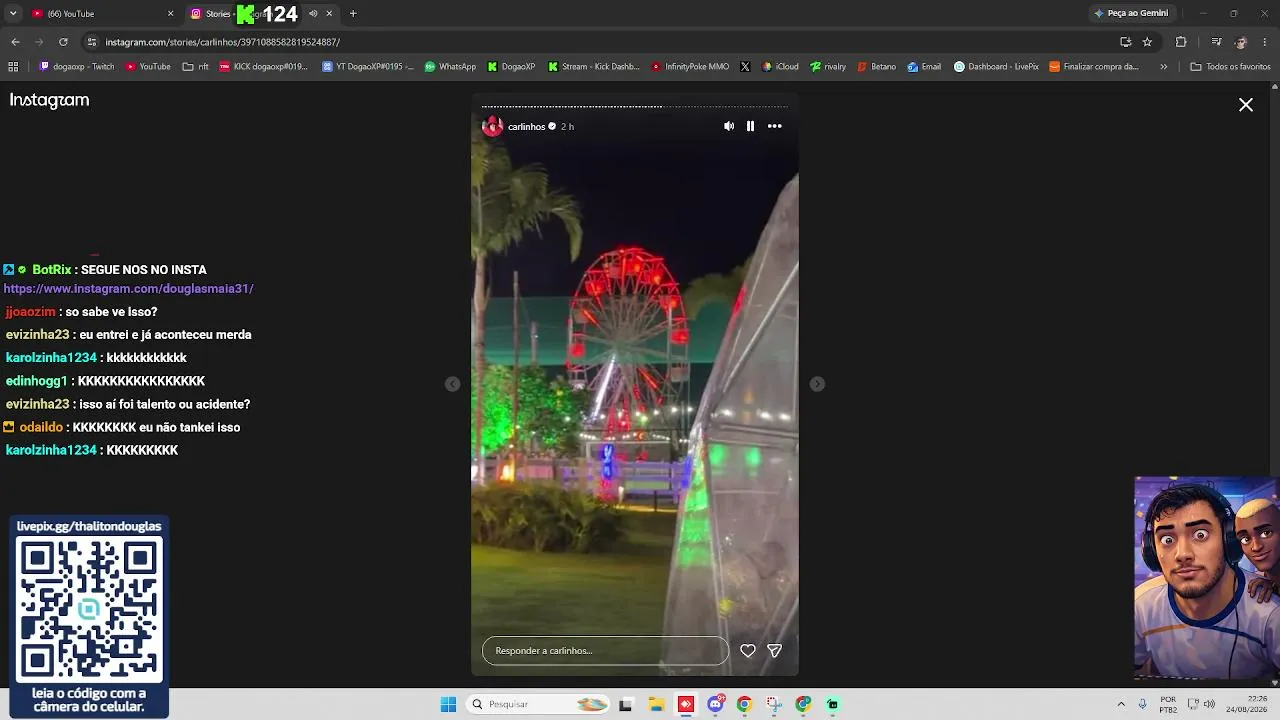Open carlinhos profile from username
1280x720 pixels.
pos(526,127)
